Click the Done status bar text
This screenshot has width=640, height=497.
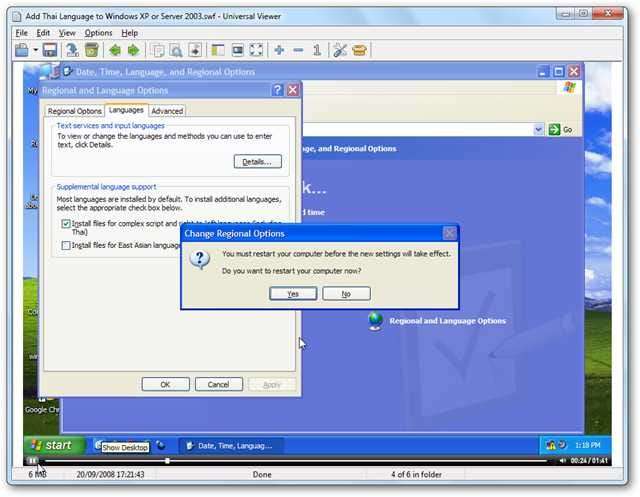pos(262,474)
